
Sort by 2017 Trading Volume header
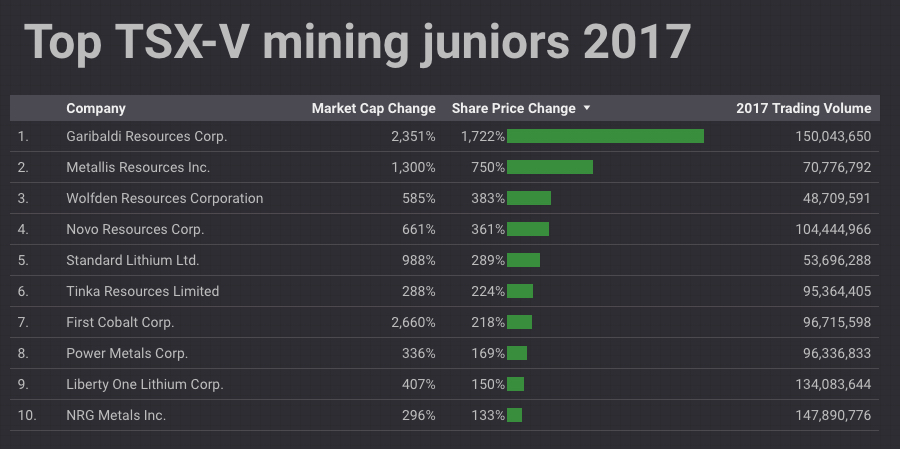point(803,108)
